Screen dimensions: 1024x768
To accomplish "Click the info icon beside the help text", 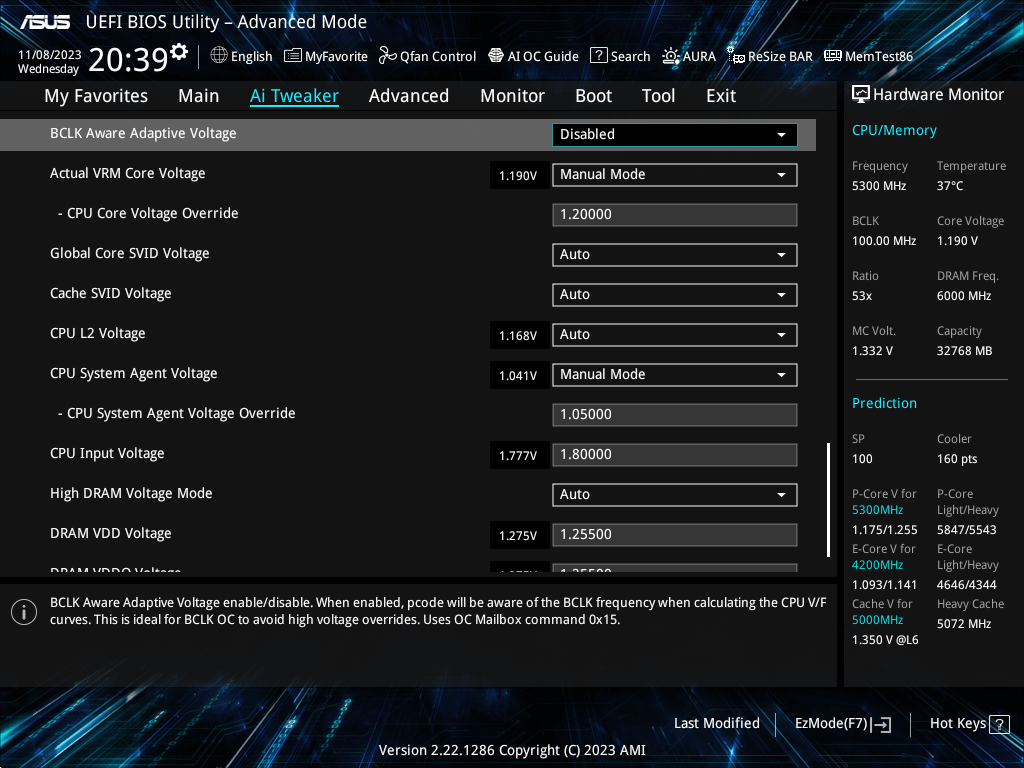I will (x=24, y=612).
